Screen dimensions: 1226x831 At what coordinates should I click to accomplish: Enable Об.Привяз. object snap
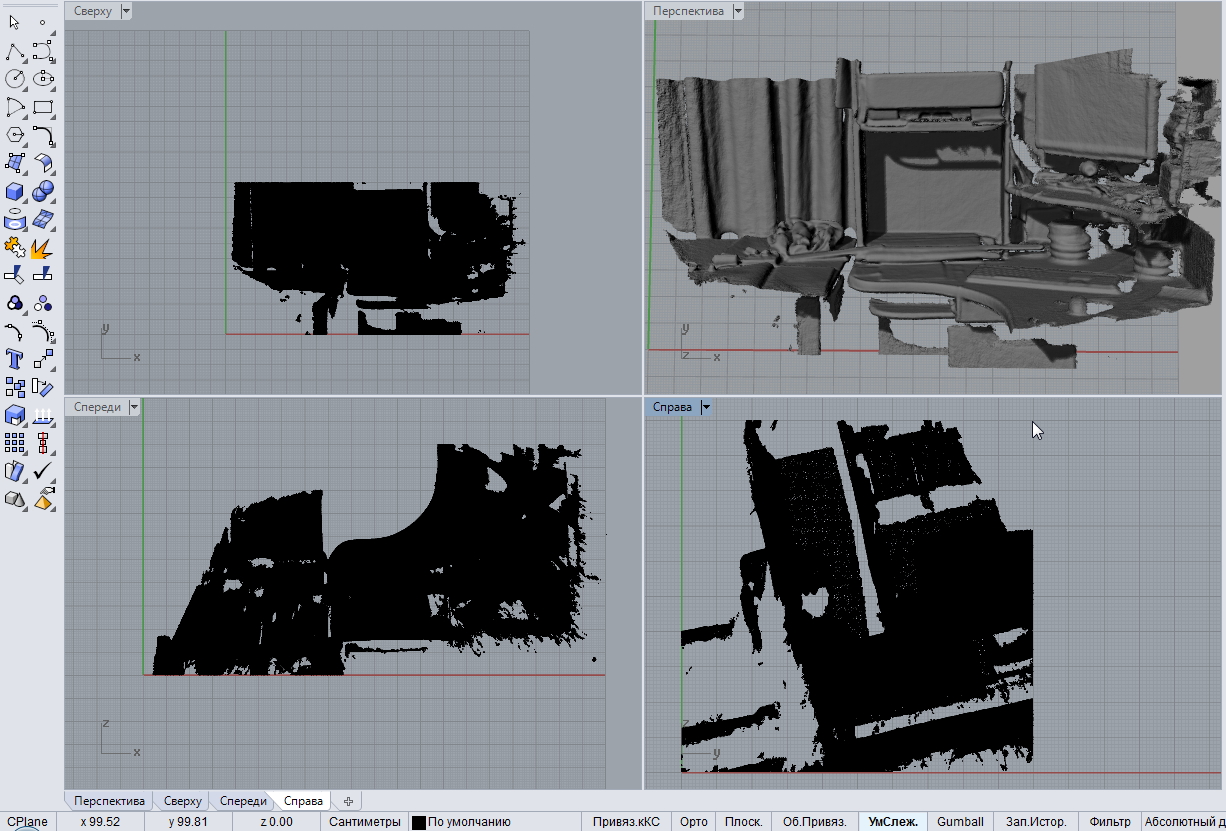pos(814,822)
